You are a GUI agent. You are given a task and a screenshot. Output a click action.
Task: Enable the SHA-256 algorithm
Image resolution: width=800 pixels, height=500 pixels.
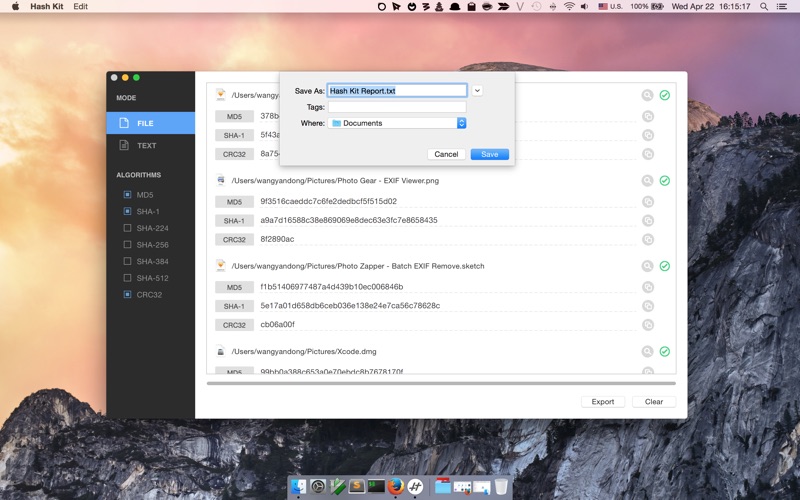[128, 244]
